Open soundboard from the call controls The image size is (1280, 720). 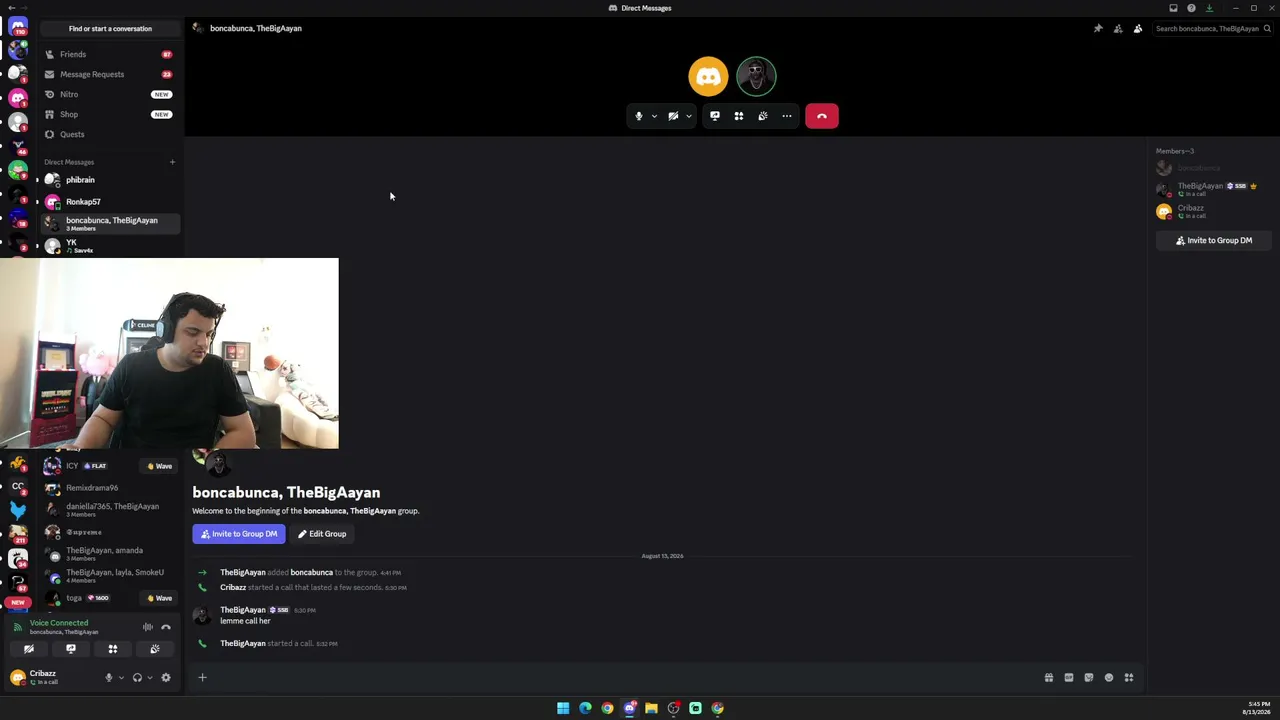pos(763,116)
